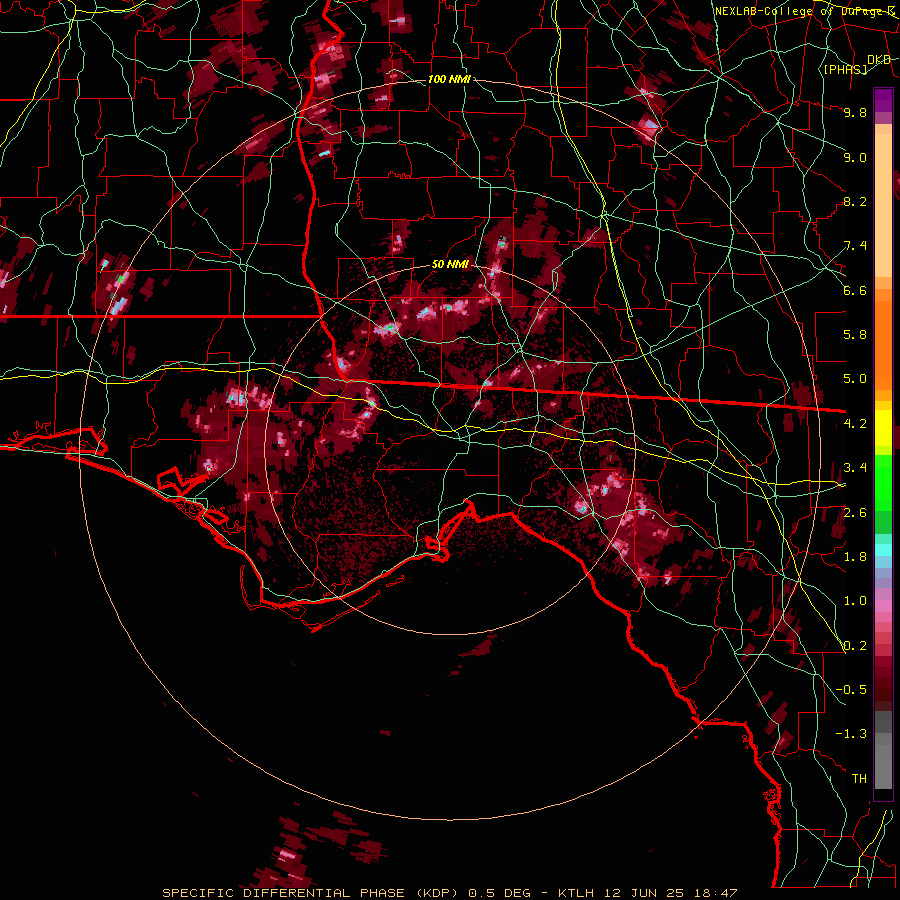Image resolution: width=900 pixels, height=900 pixels.
Task: Click the "DKB" label above the color bar
Action: [x=879, y=60]
